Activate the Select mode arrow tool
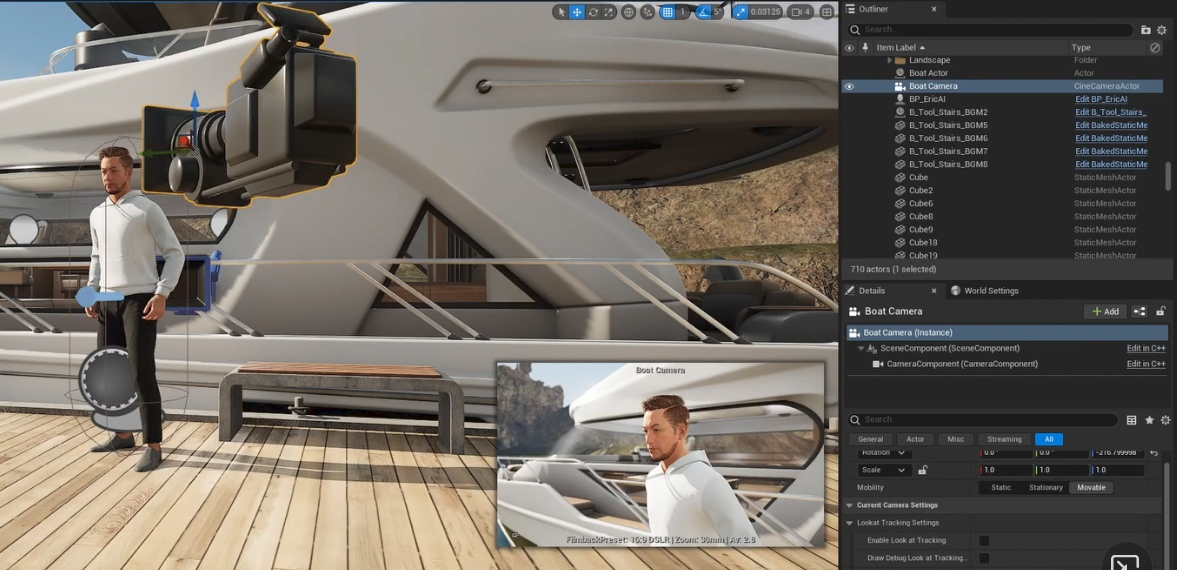The width and height of the screenshot is (1177, 570). (561, 12)
